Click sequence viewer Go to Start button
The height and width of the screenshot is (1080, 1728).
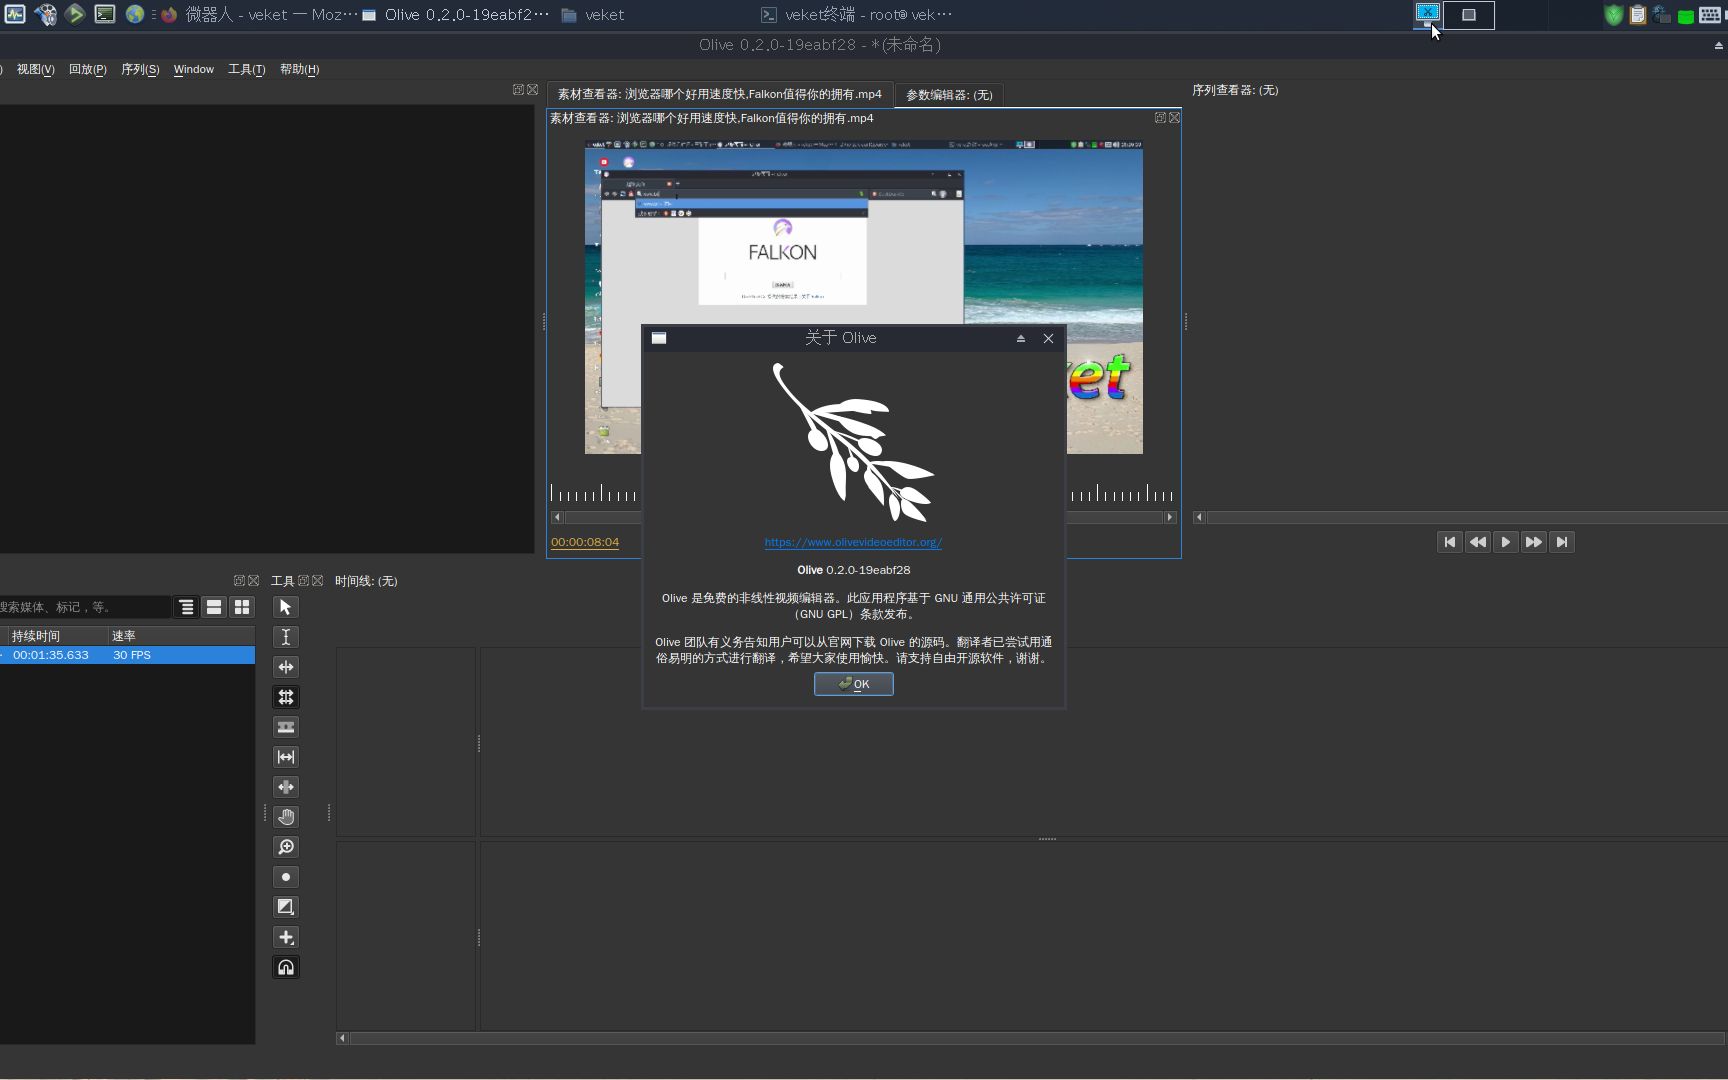pyautogui.click(x=1450, y=542)
